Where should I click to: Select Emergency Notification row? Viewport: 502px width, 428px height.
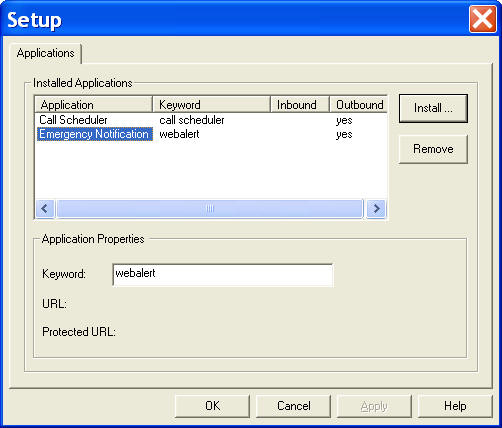[211, 134]
